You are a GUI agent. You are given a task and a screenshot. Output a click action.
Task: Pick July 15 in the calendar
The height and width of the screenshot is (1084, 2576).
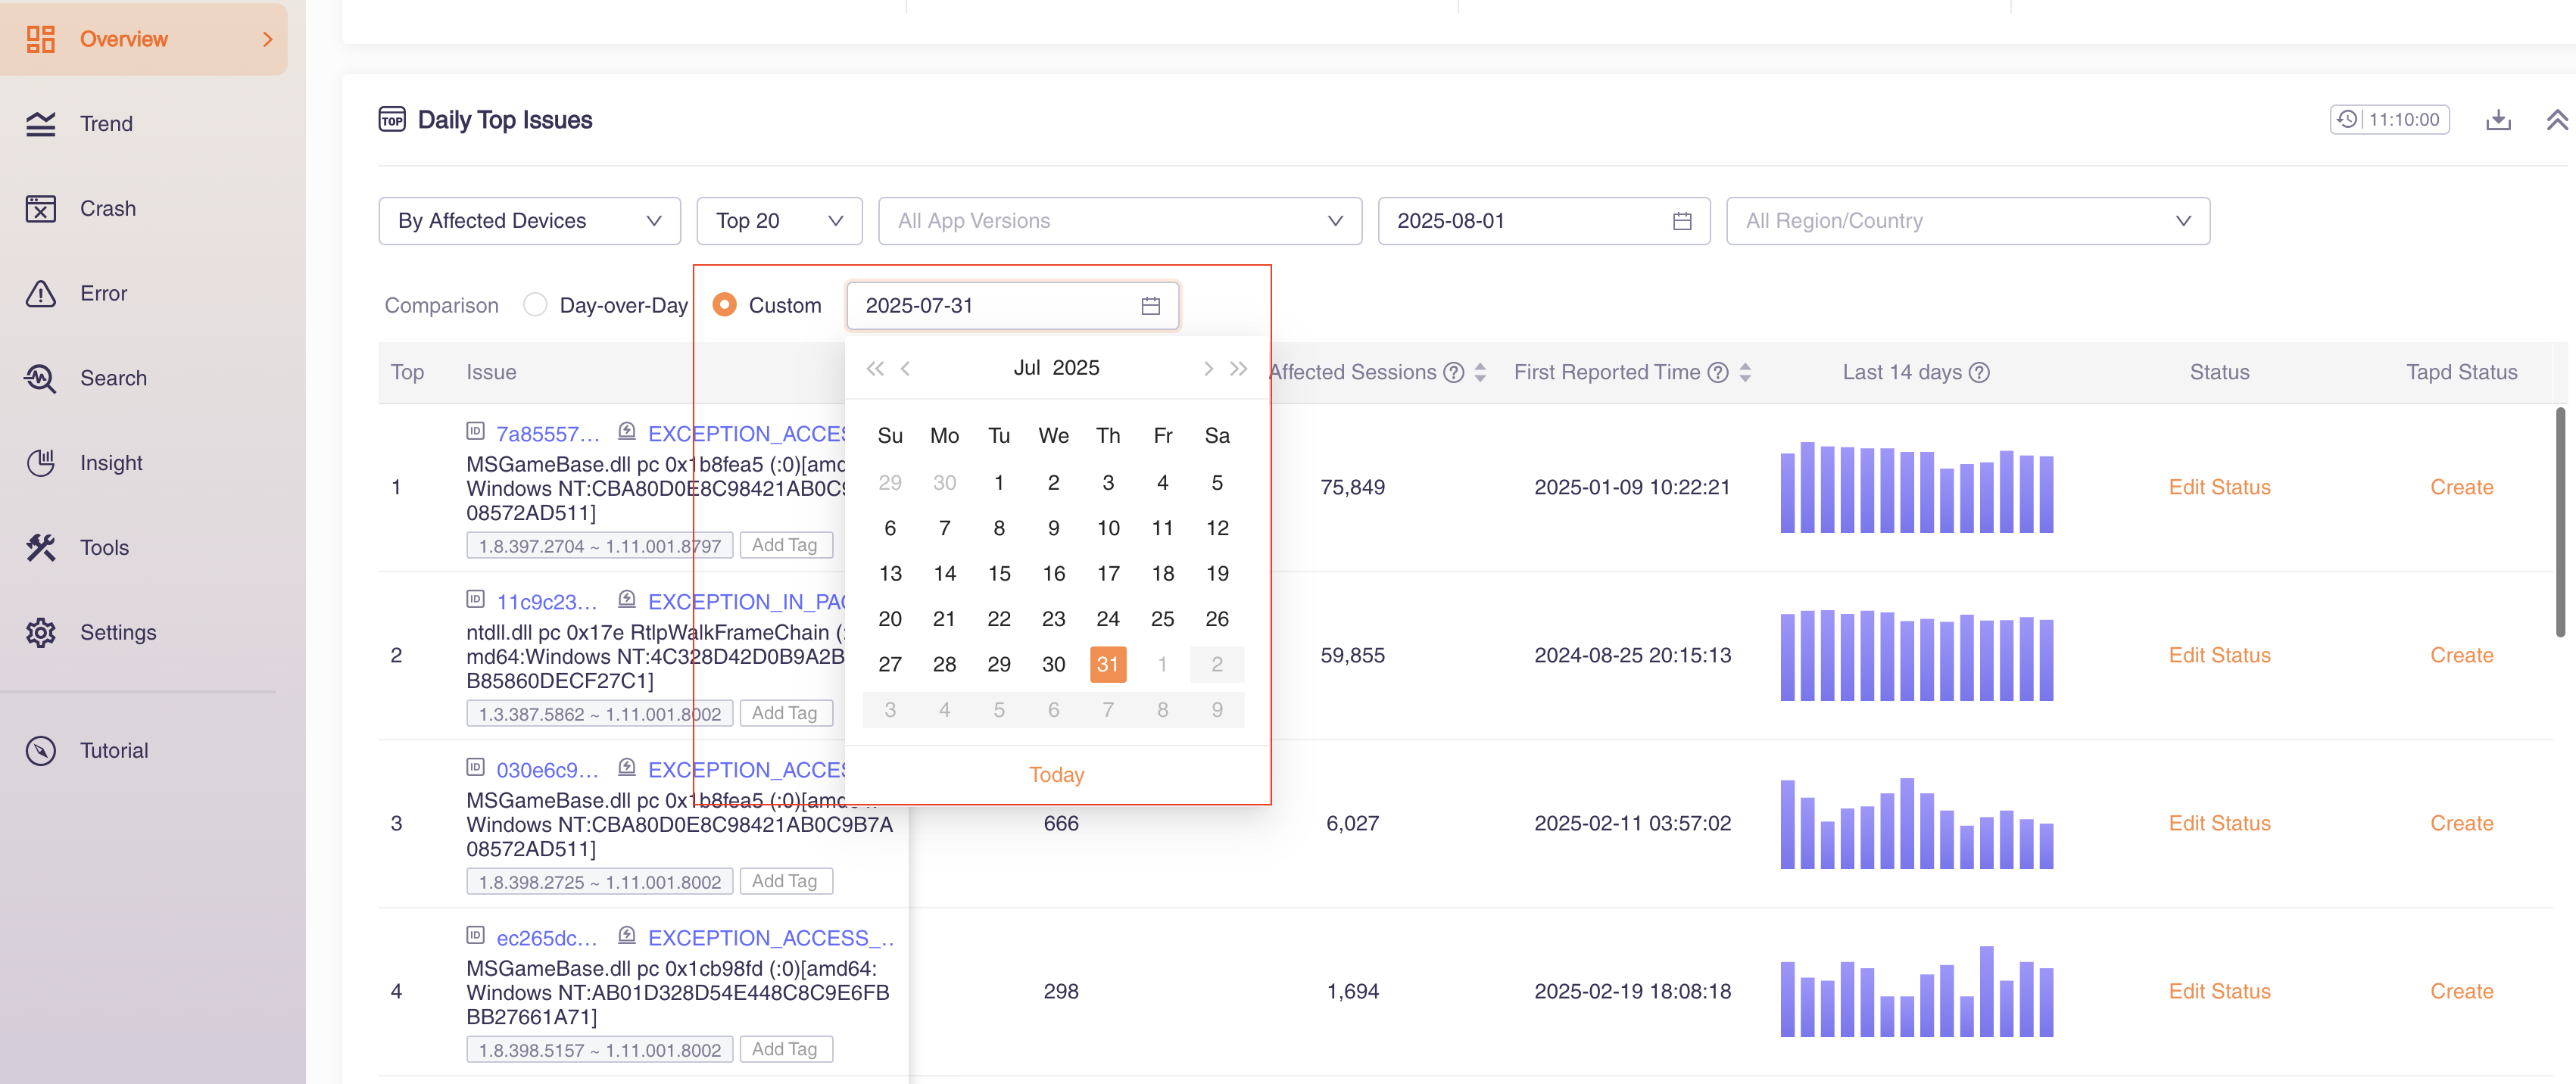[x=998, y=574]
